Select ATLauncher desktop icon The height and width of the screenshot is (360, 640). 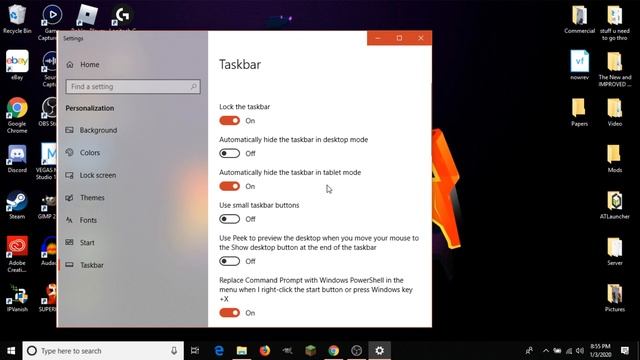(615, 205)
